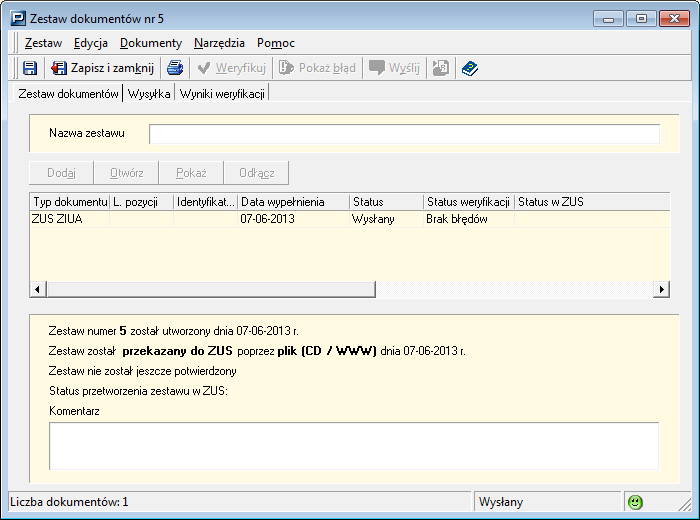Viewport: 700px width, 520px height.
Task: Click inside the Komentarz text area
Action: click(354, 446)
